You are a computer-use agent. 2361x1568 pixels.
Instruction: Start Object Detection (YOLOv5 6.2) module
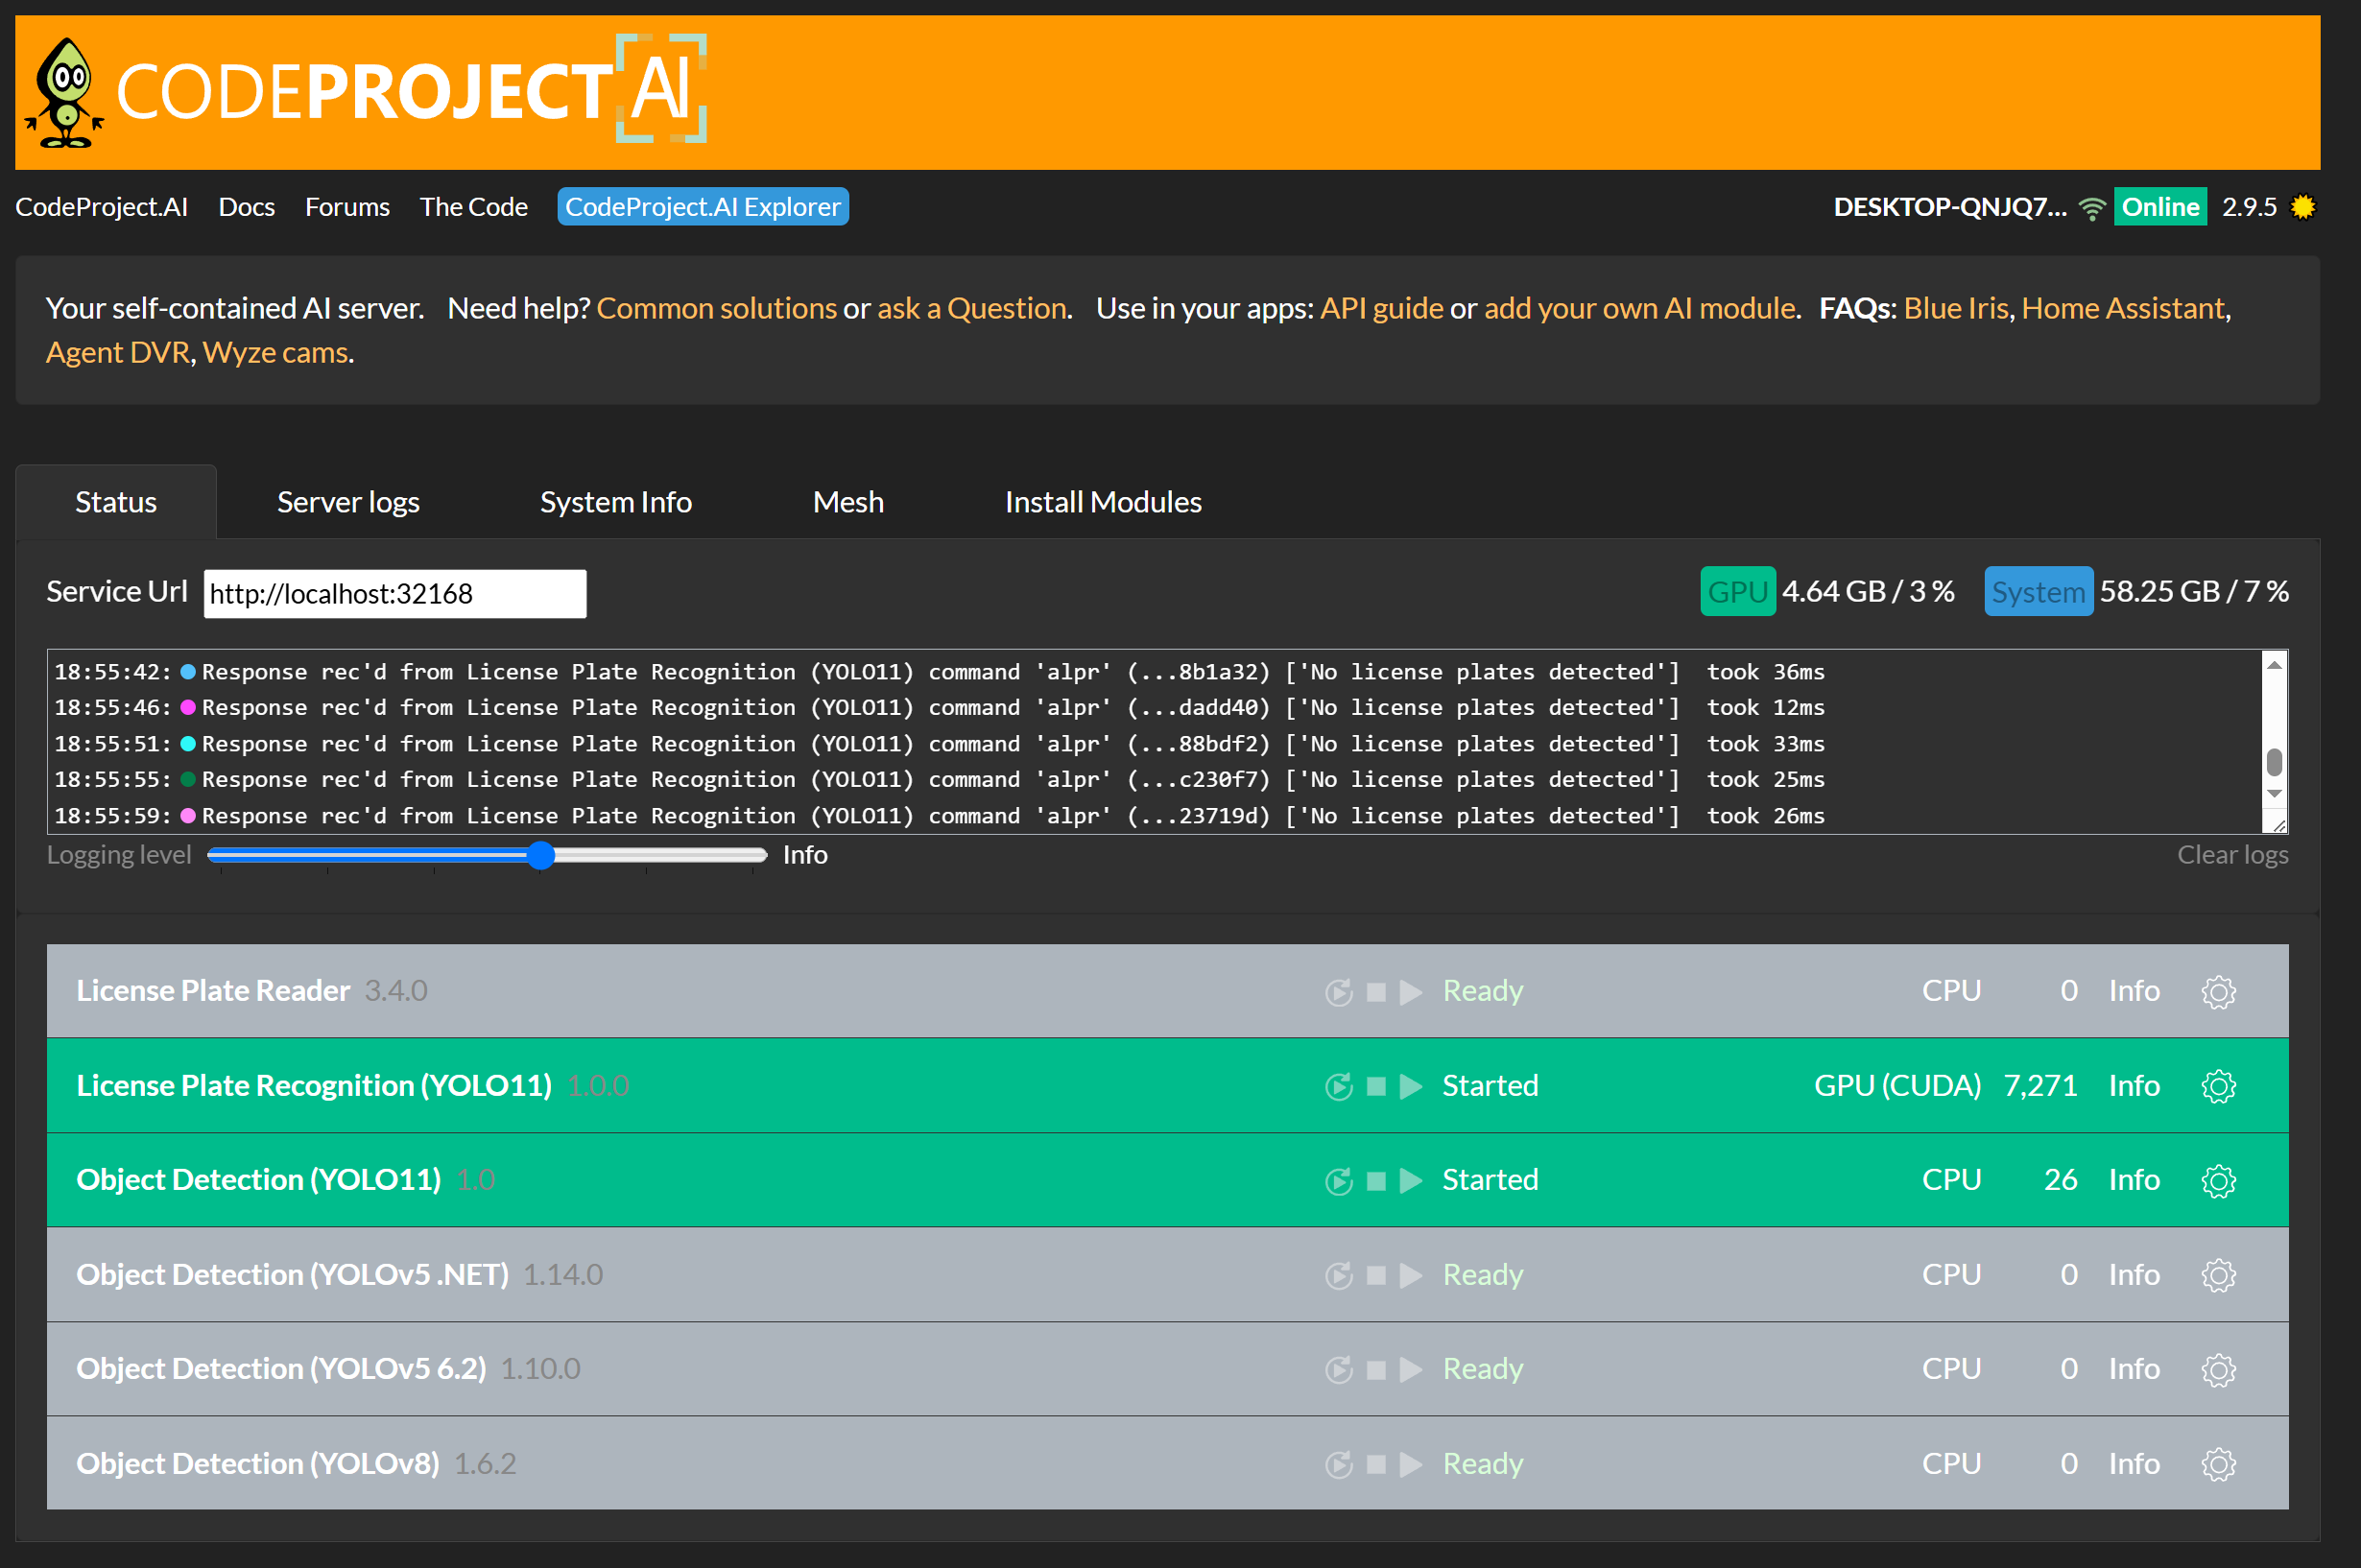1411,1369
